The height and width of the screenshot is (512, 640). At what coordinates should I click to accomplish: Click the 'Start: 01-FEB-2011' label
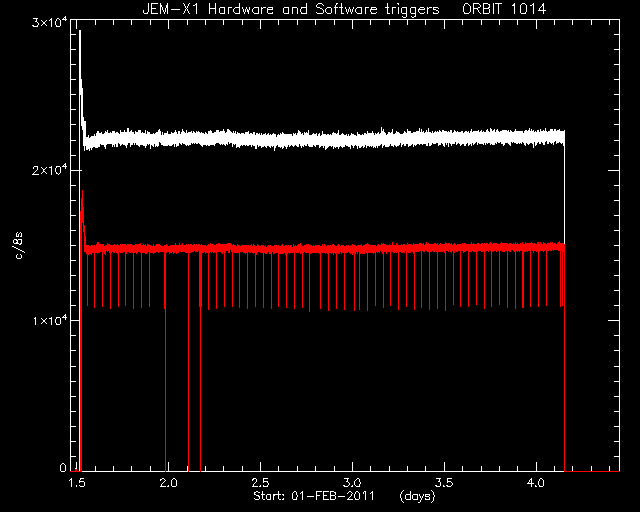314,496
